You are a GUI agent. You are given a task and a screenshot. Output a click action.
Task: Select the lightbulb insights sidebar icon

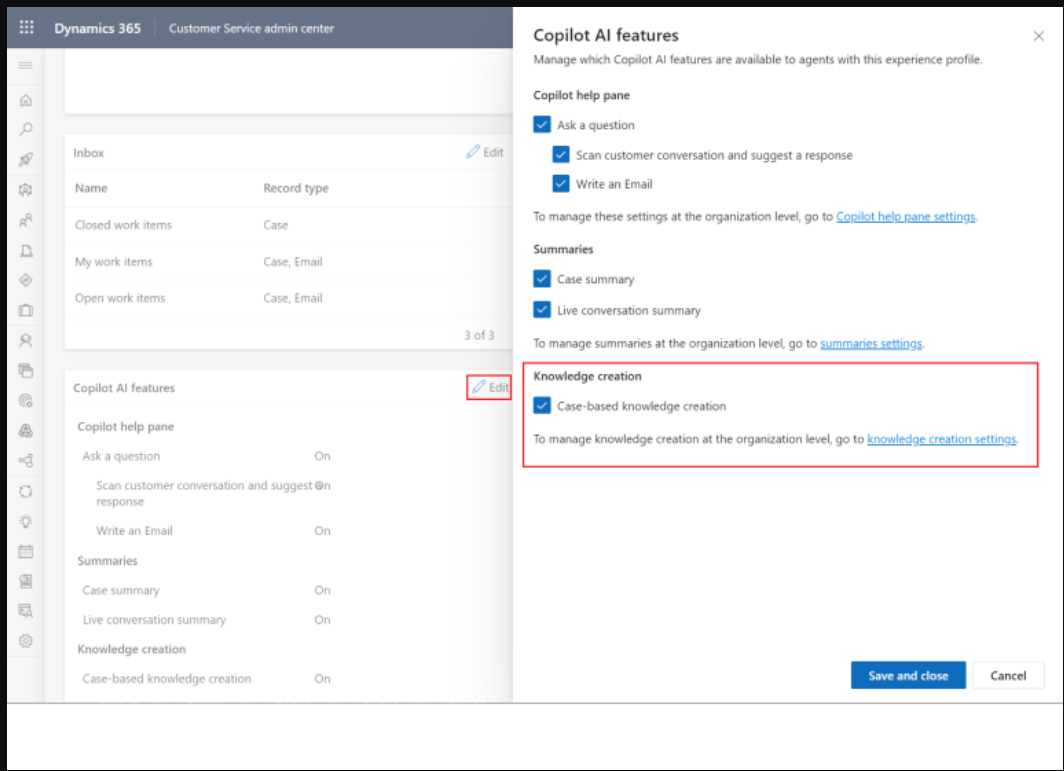click(26, 521)
